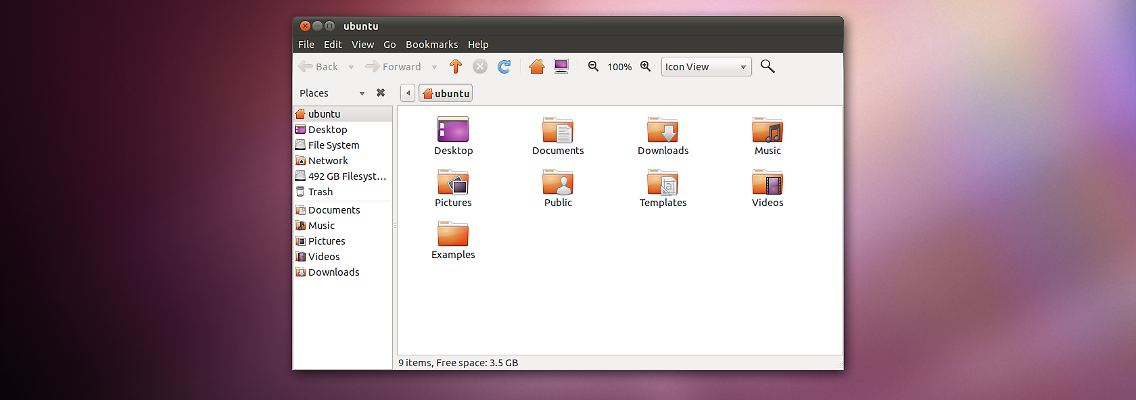Open the Edit menu

pyautogui.click(x=333, y=44)
